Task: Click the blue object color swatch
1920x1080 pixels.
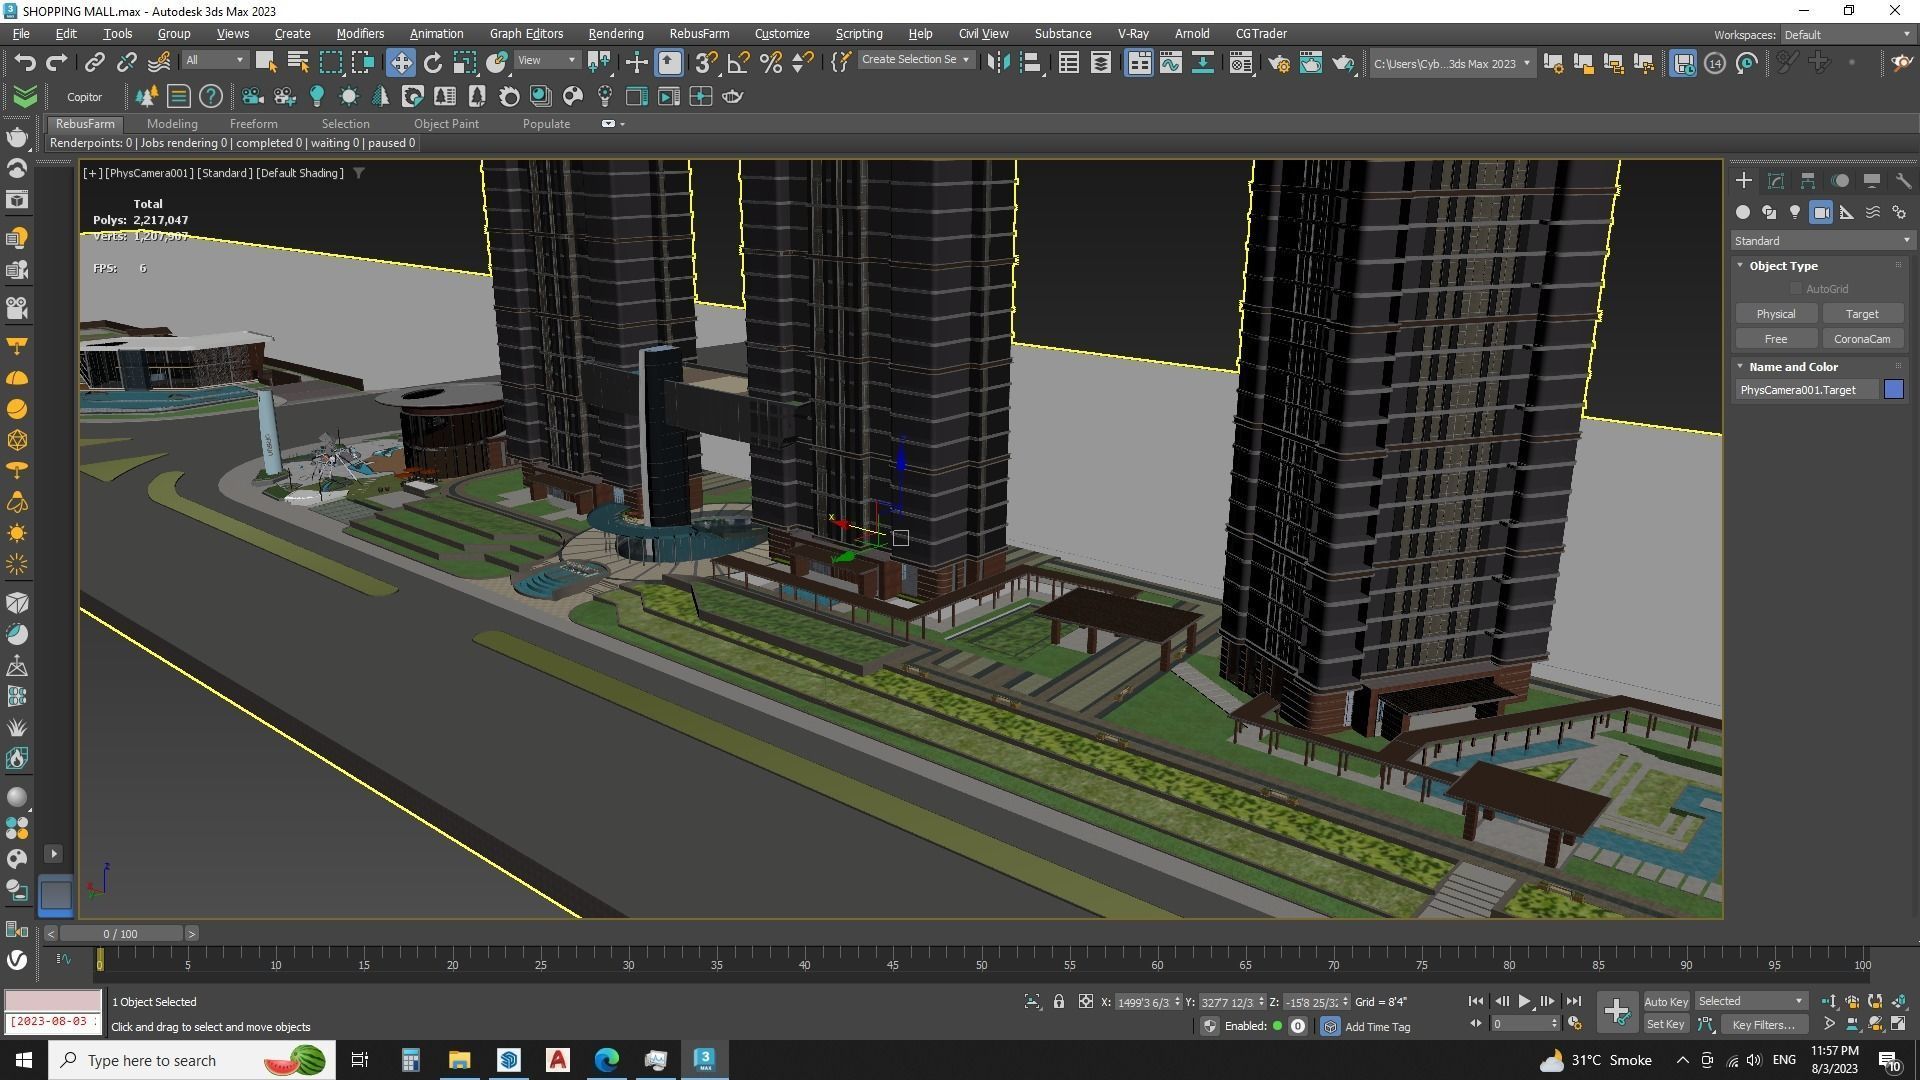Action: coord(1893,390)
